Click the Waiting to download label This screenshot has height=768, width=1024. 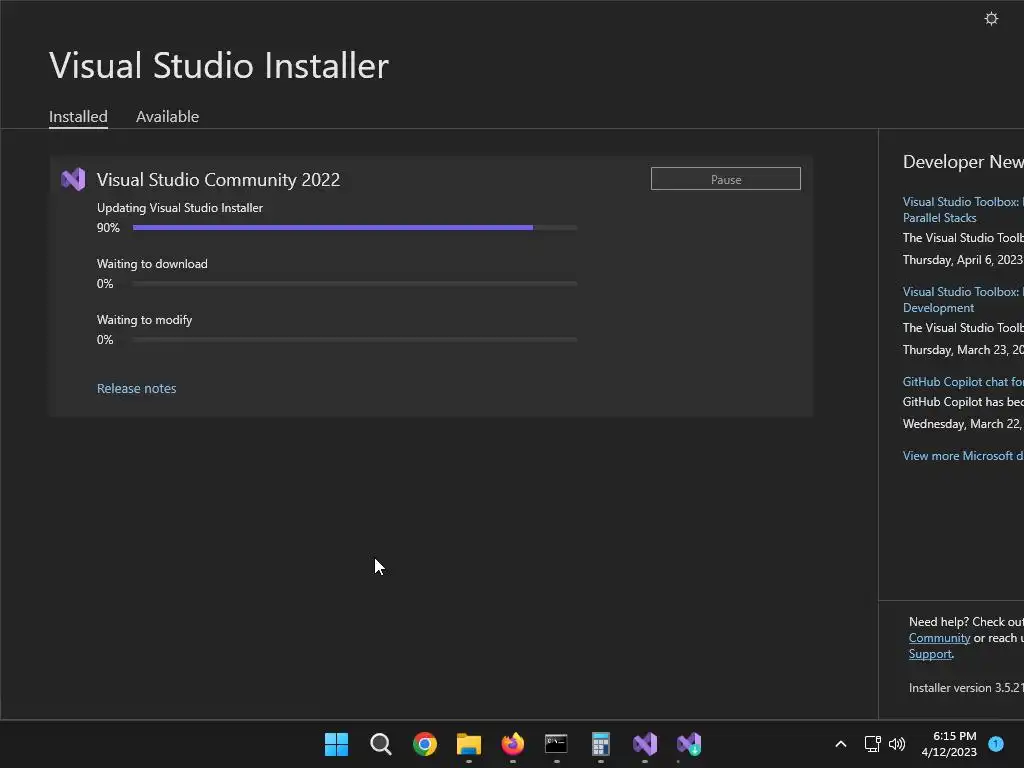click(x=152, y=264)
